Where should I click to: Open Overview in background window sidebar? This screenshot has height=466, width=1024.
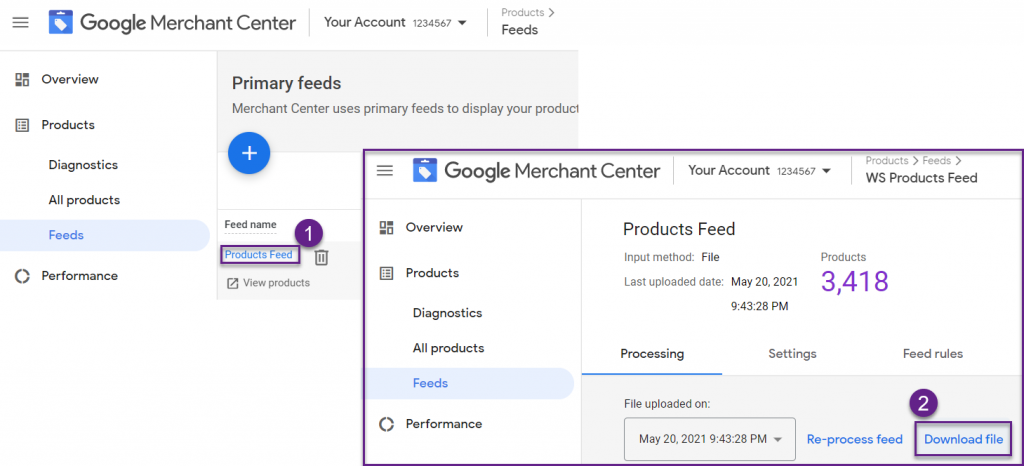point(70,80)
